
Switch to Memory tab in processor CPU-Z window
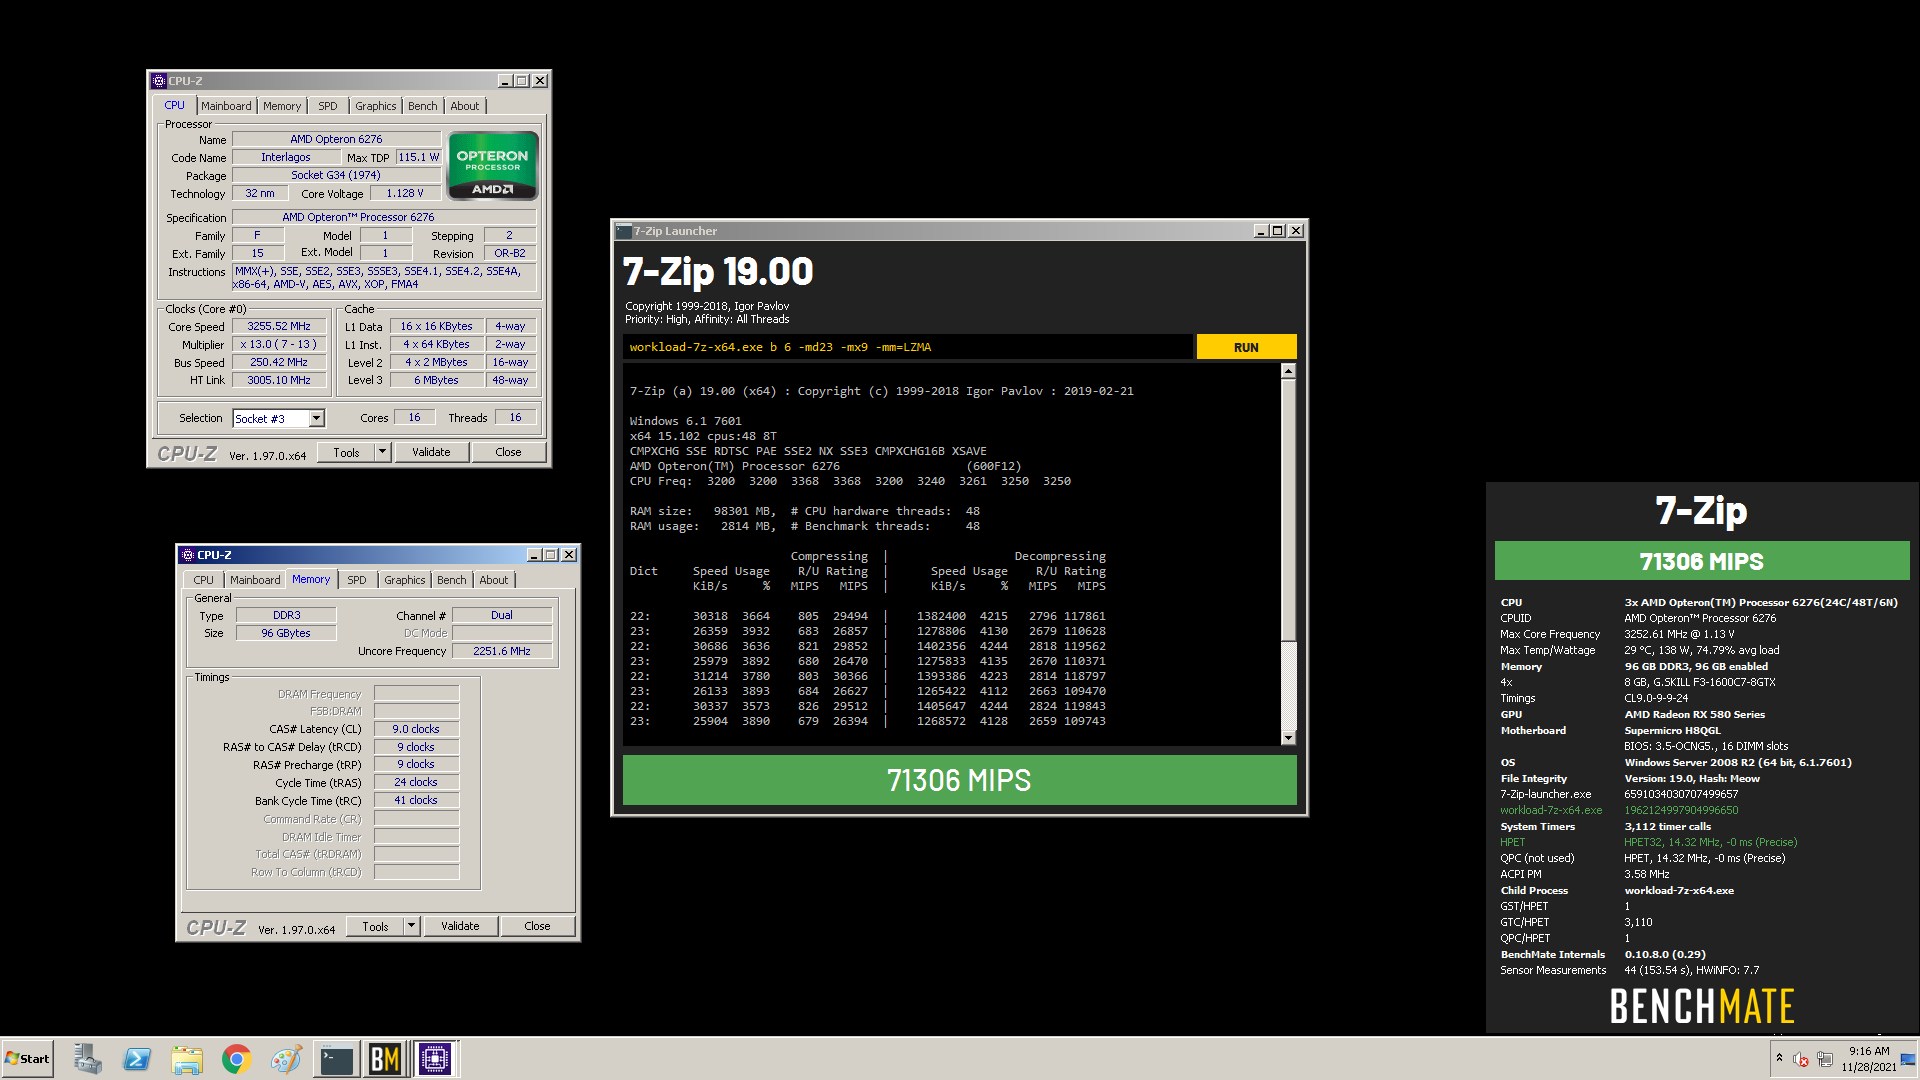tap(282, 106)
